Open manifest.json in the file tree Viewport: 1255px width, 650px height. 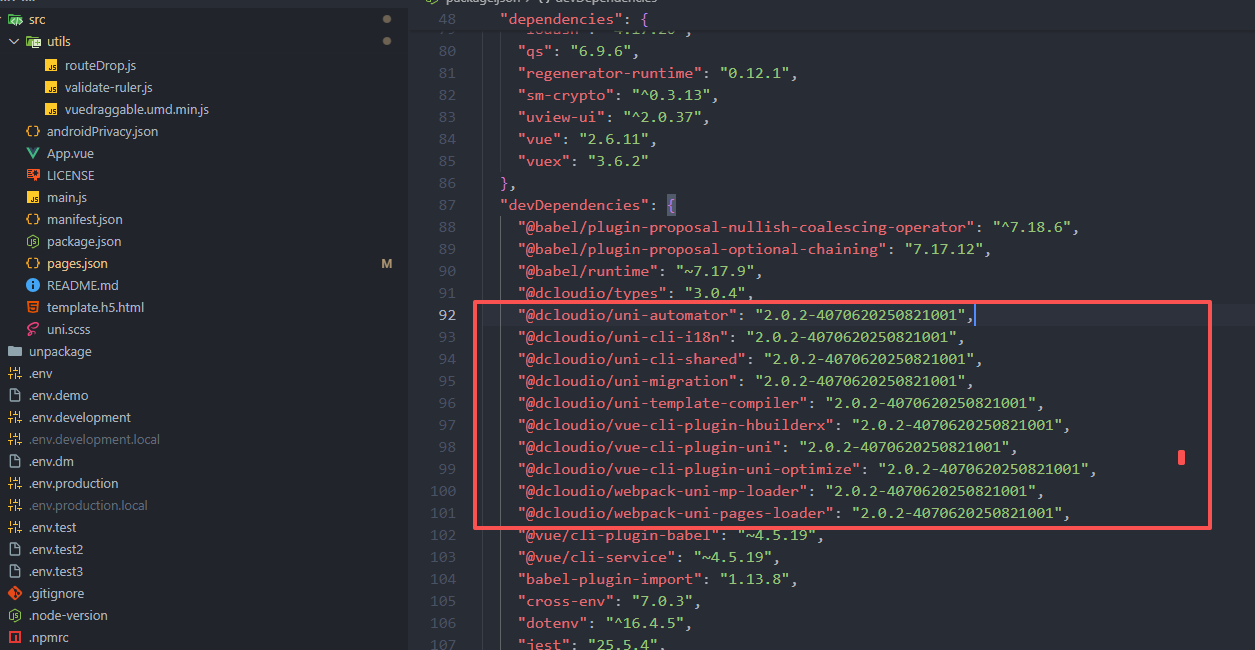[85, 219]
